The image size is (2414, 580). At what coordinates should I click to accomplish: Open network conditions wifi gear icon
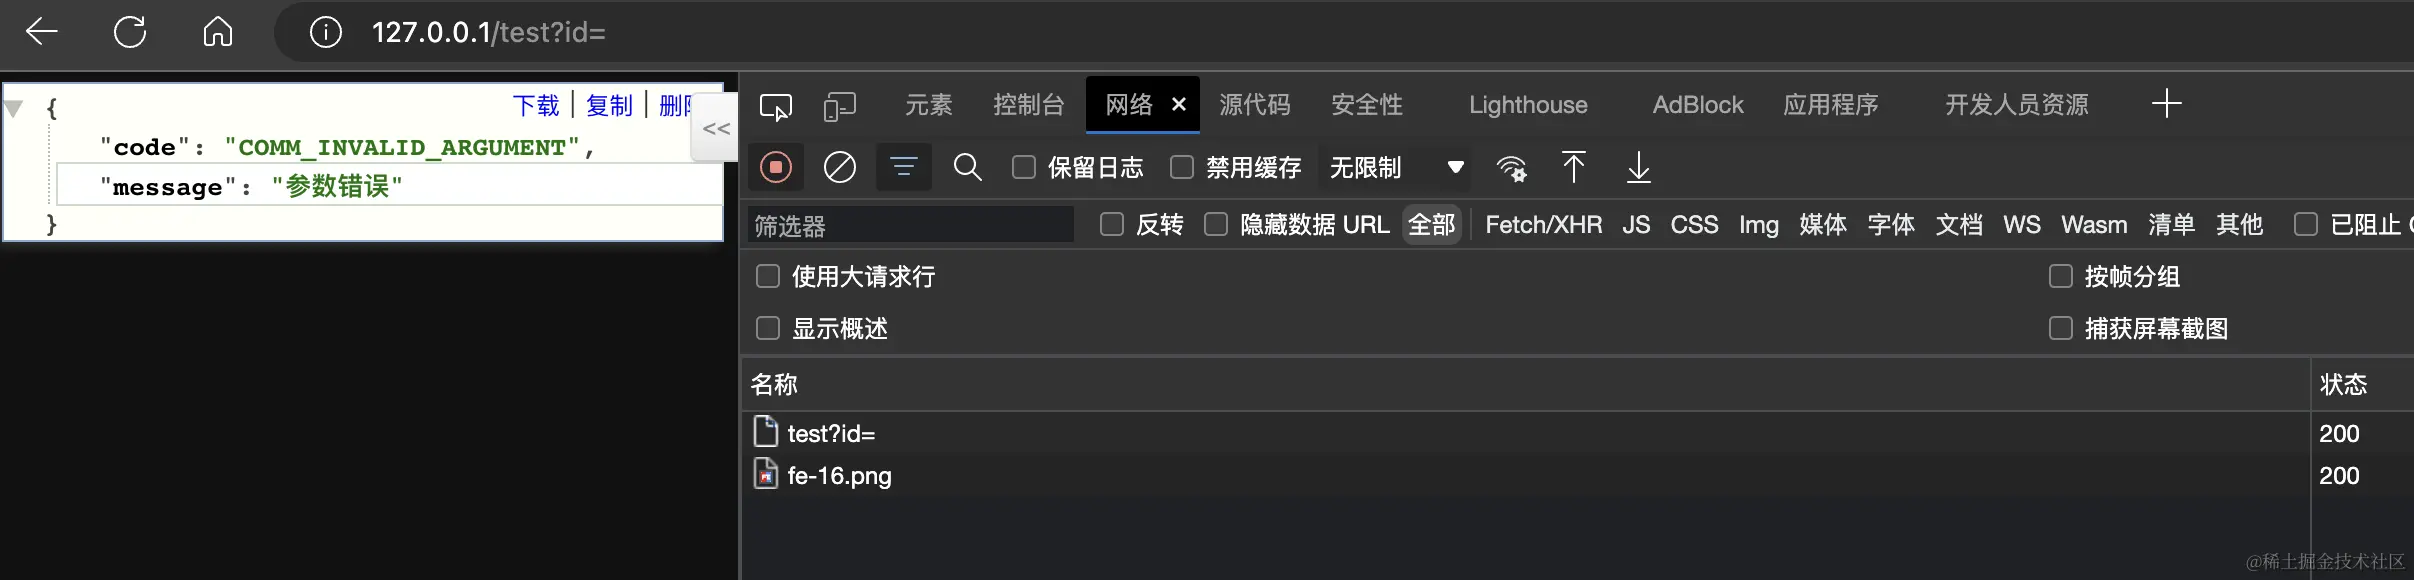coord(1511,167)
